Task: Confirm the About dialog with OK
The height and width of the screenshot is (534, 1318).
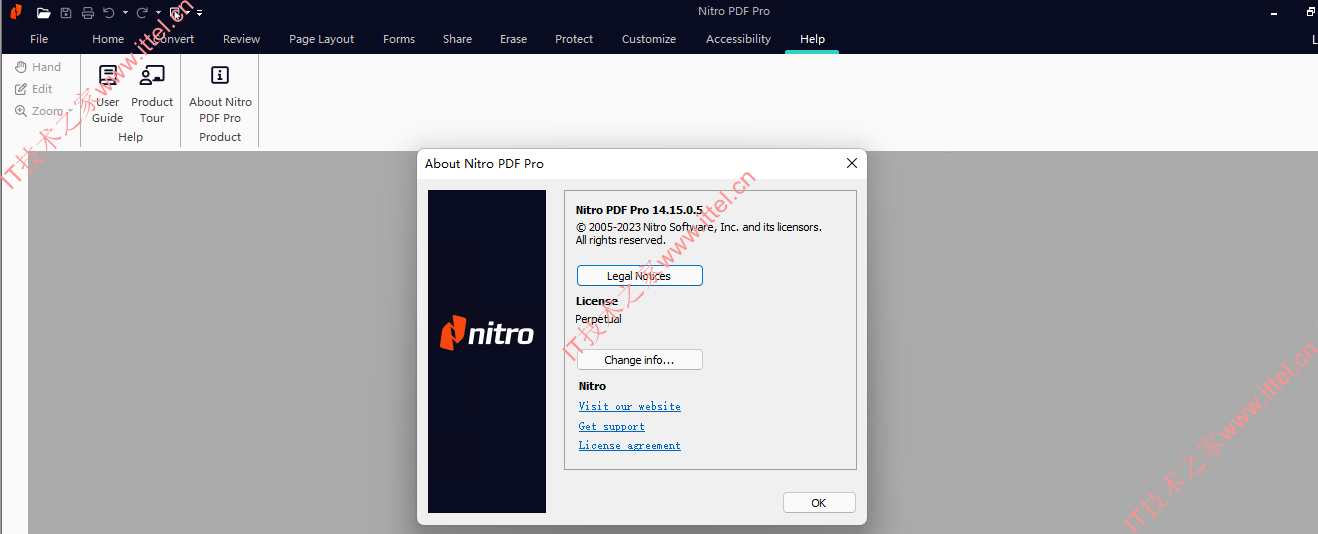Action: 819,503
